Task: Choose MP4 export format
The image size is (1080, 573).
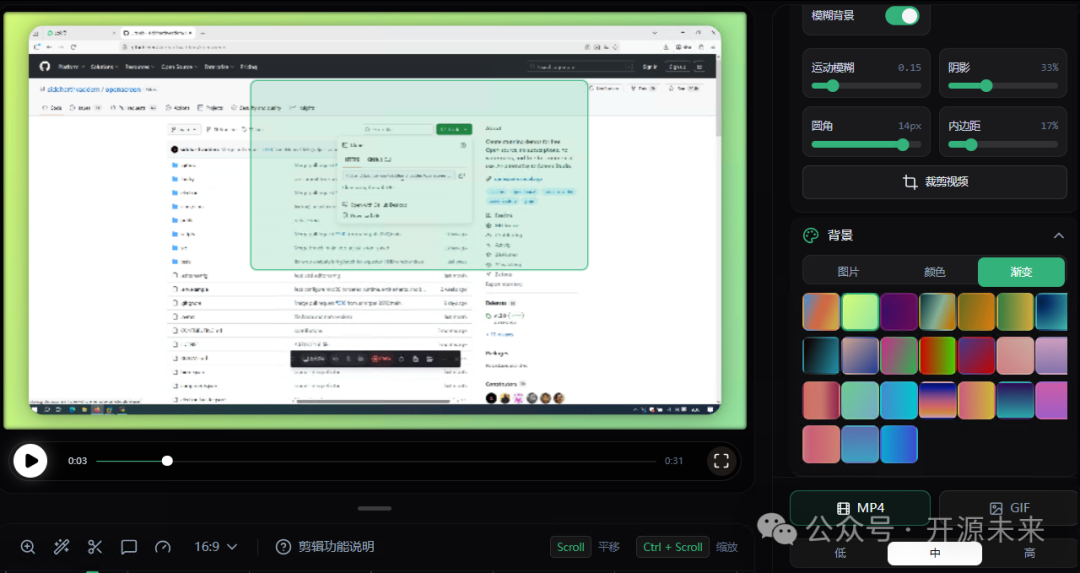Action: 860,508
